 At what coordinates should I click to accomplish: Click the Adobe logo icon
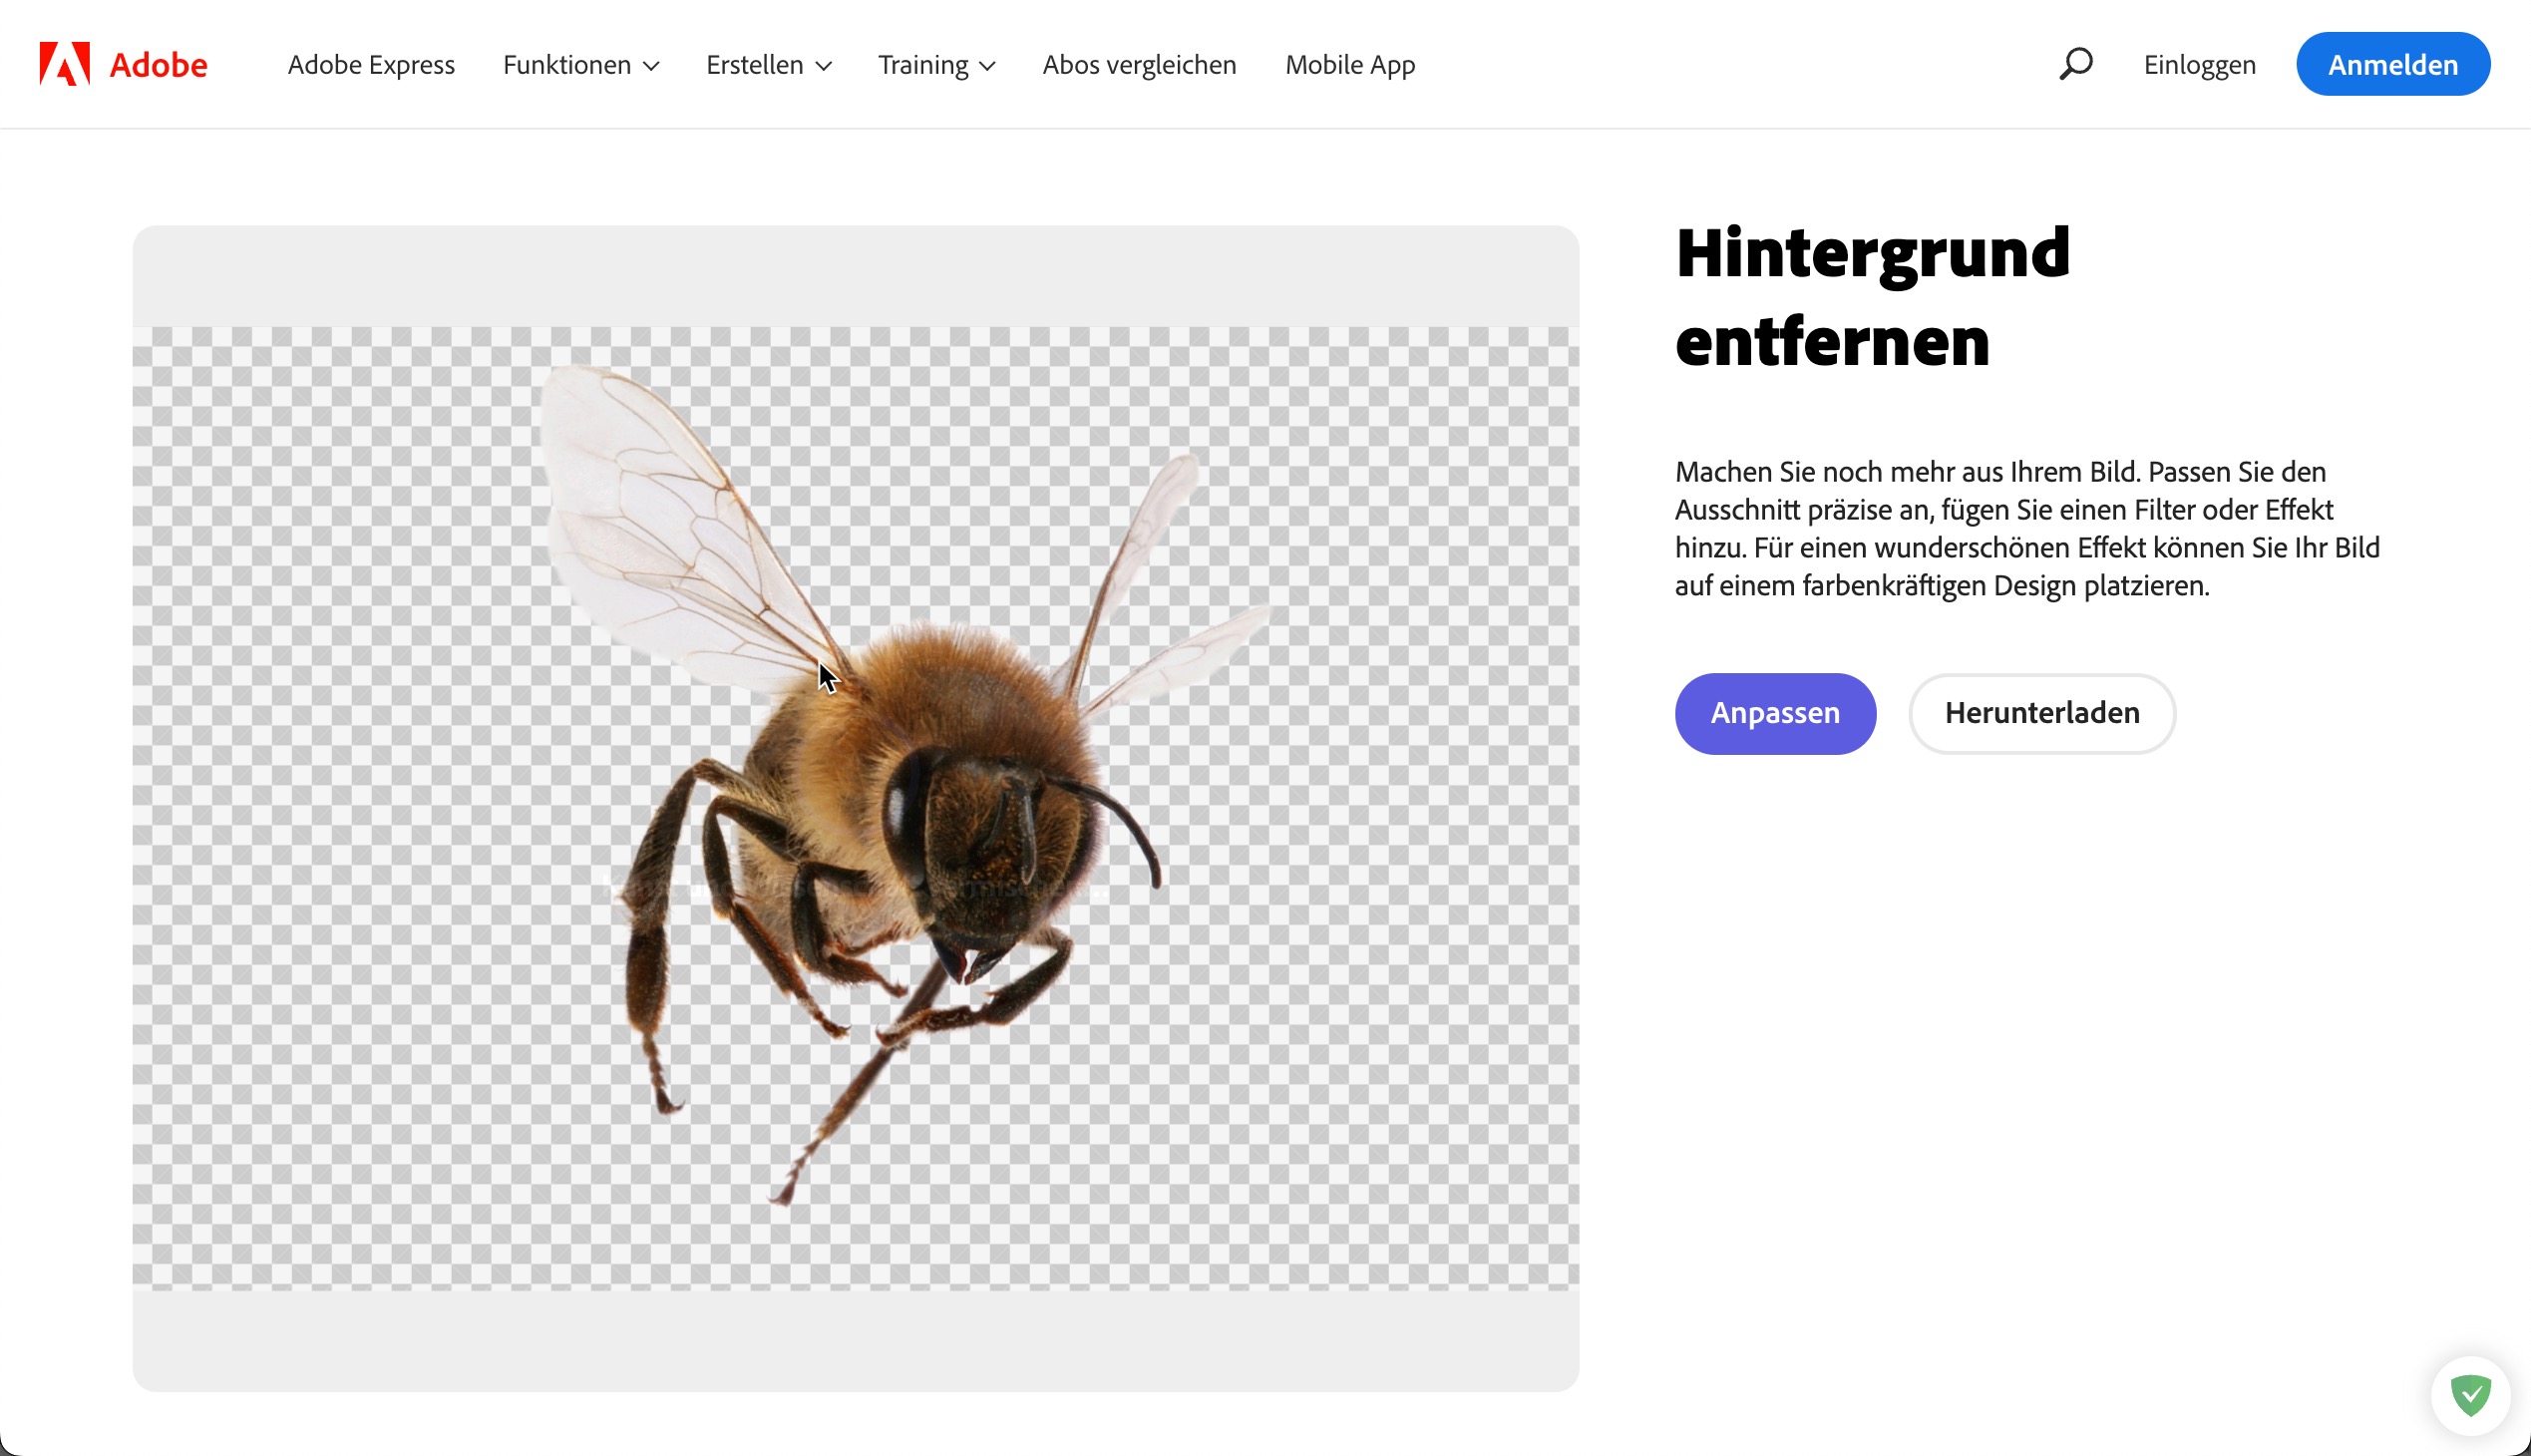[64, 64]
